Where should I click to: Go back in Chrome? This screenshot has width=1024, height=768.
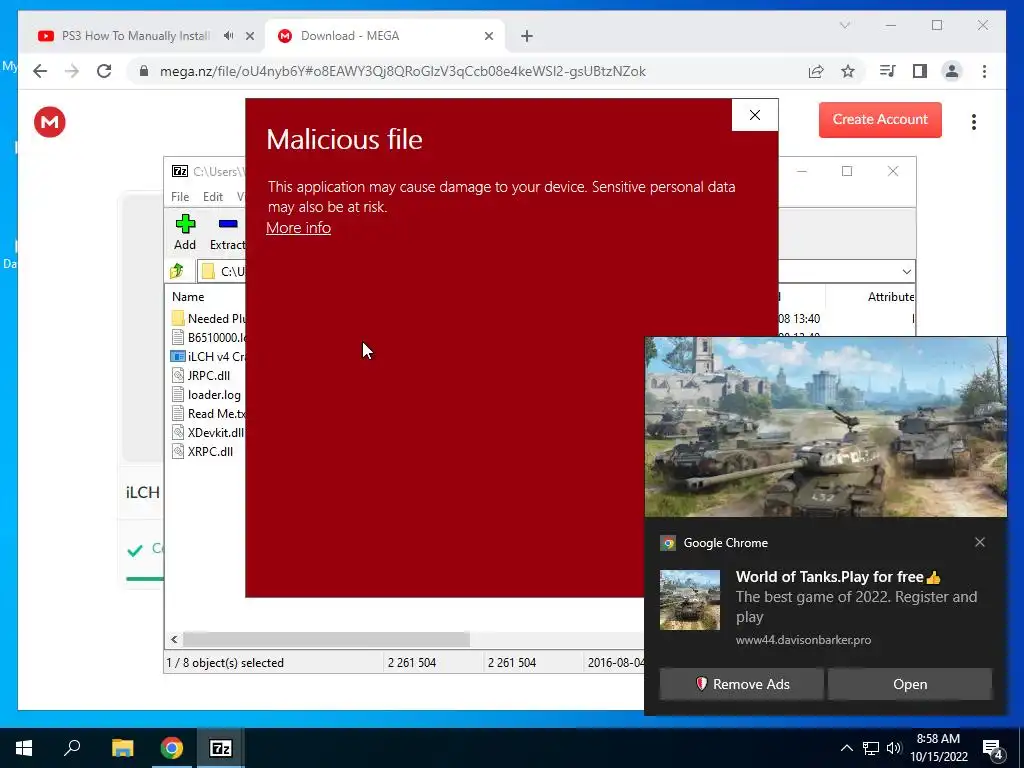(x=40, y=71)
